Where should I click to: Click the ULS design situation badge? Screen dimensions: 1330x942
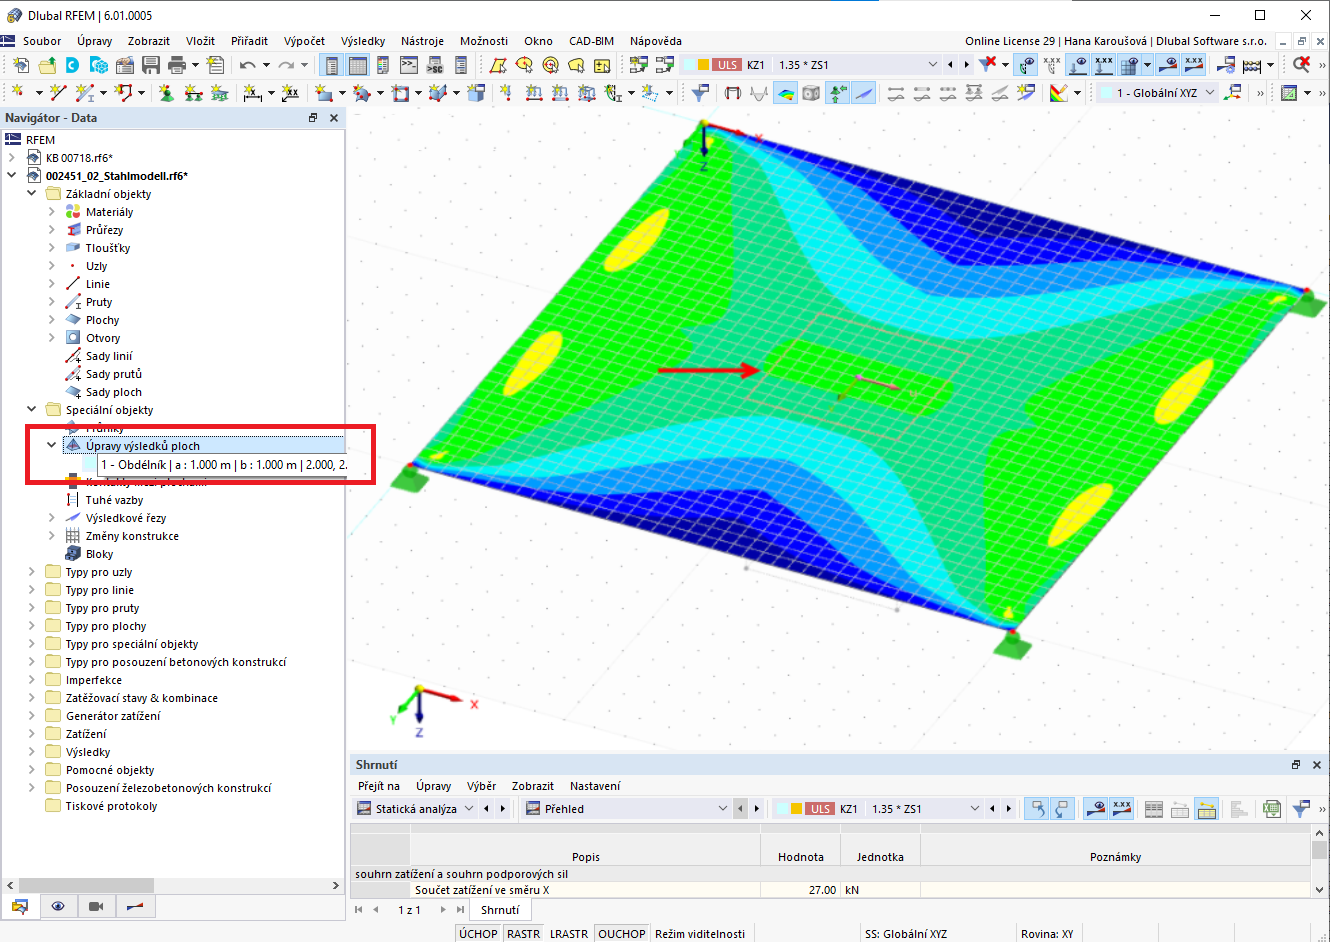tap(726, 63)
